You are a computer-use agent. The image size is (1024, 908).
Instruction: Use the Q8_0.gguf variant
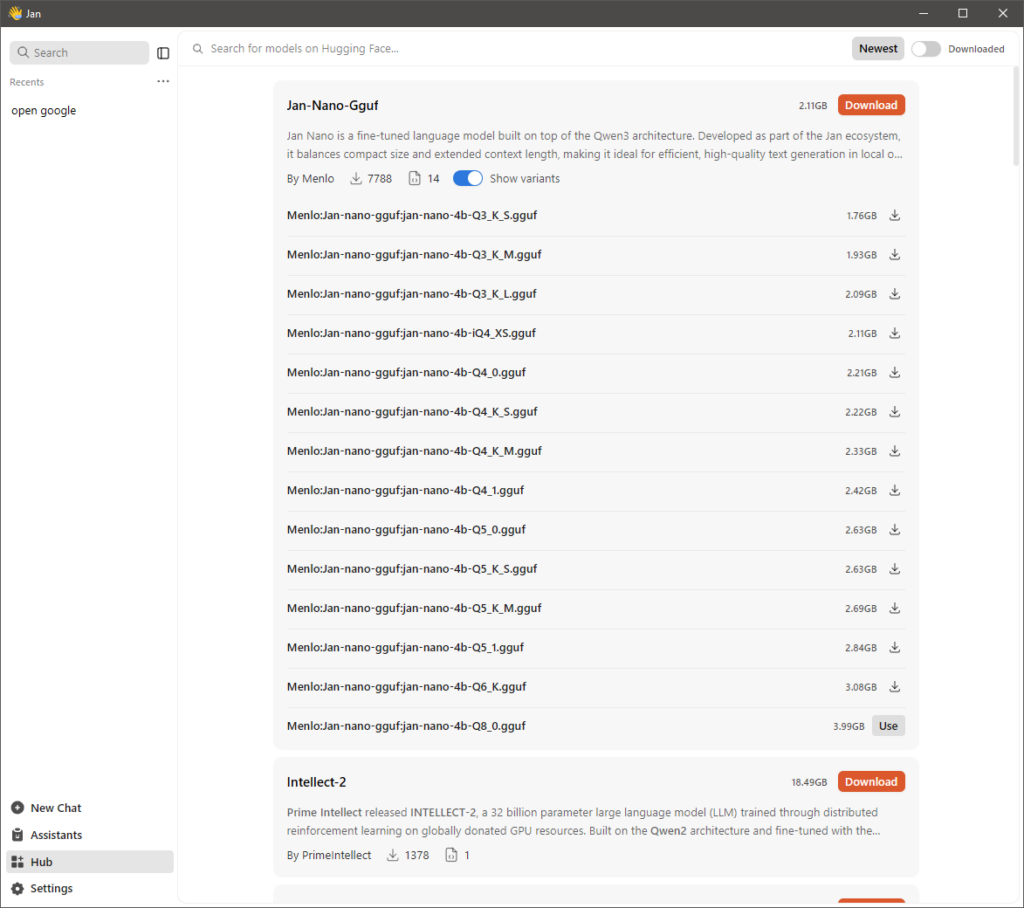pos(888,726)
